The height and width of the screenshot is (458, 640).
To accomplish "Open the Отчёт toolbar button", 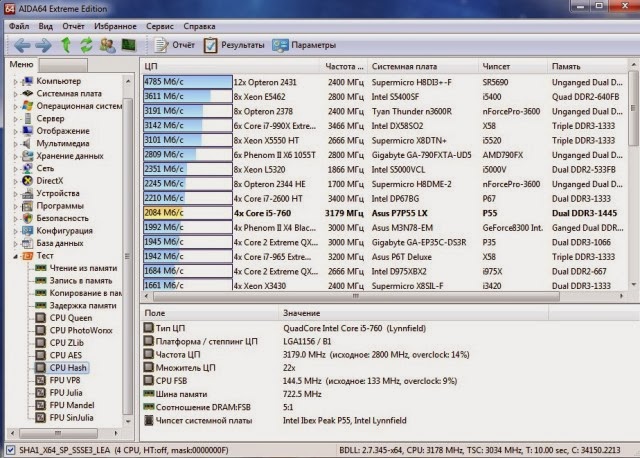I will [x=174, y=45].
